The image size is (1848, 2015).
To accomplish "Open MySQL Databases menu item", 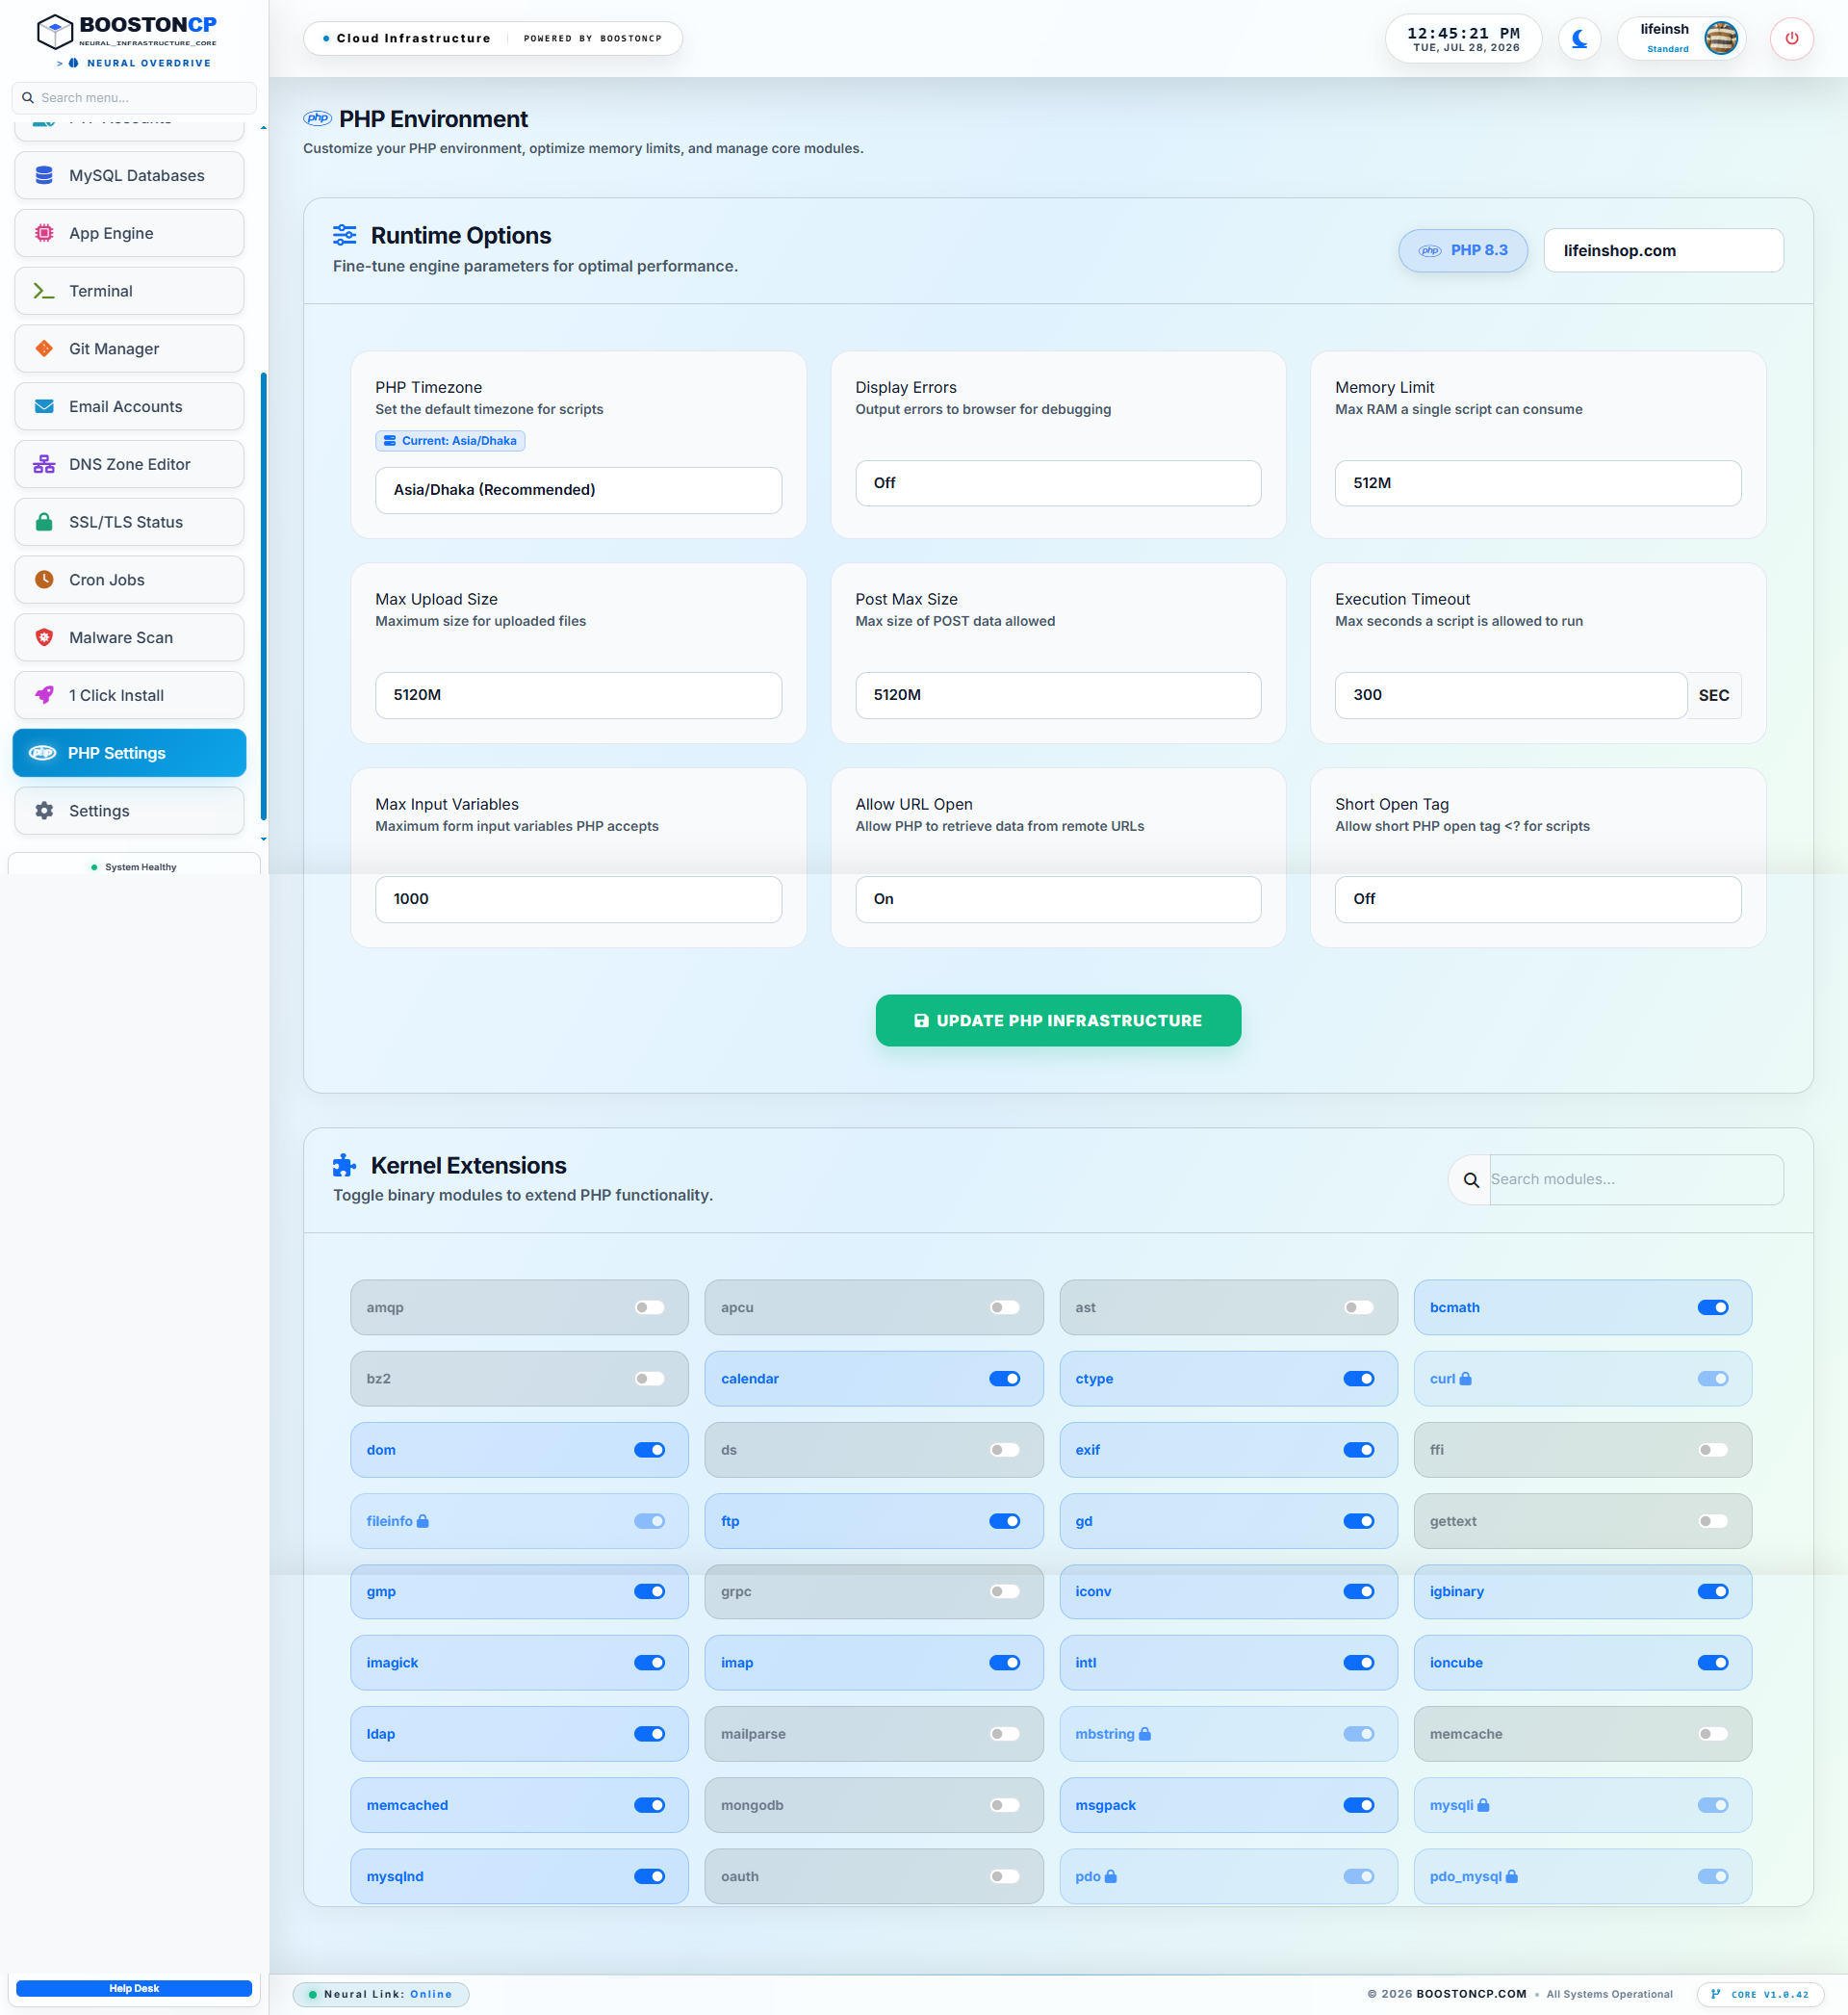I will 129,176.
